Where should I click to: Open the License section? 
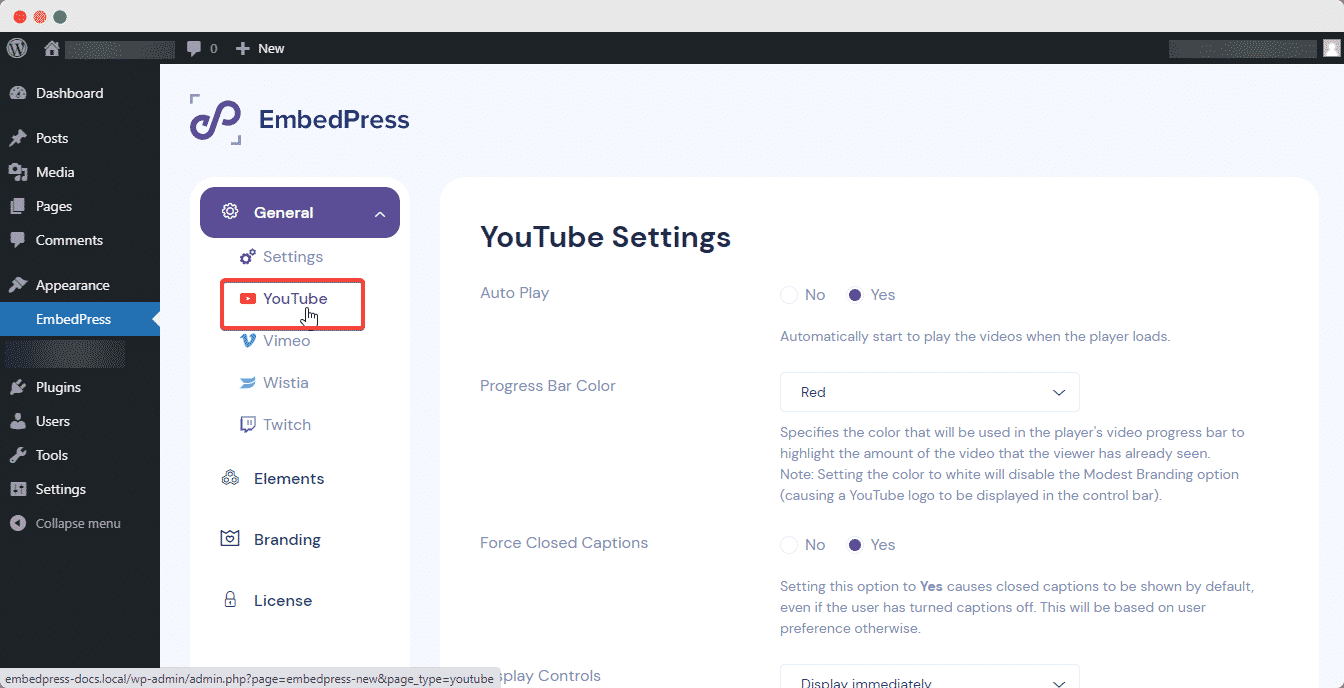tap(283, 600)
